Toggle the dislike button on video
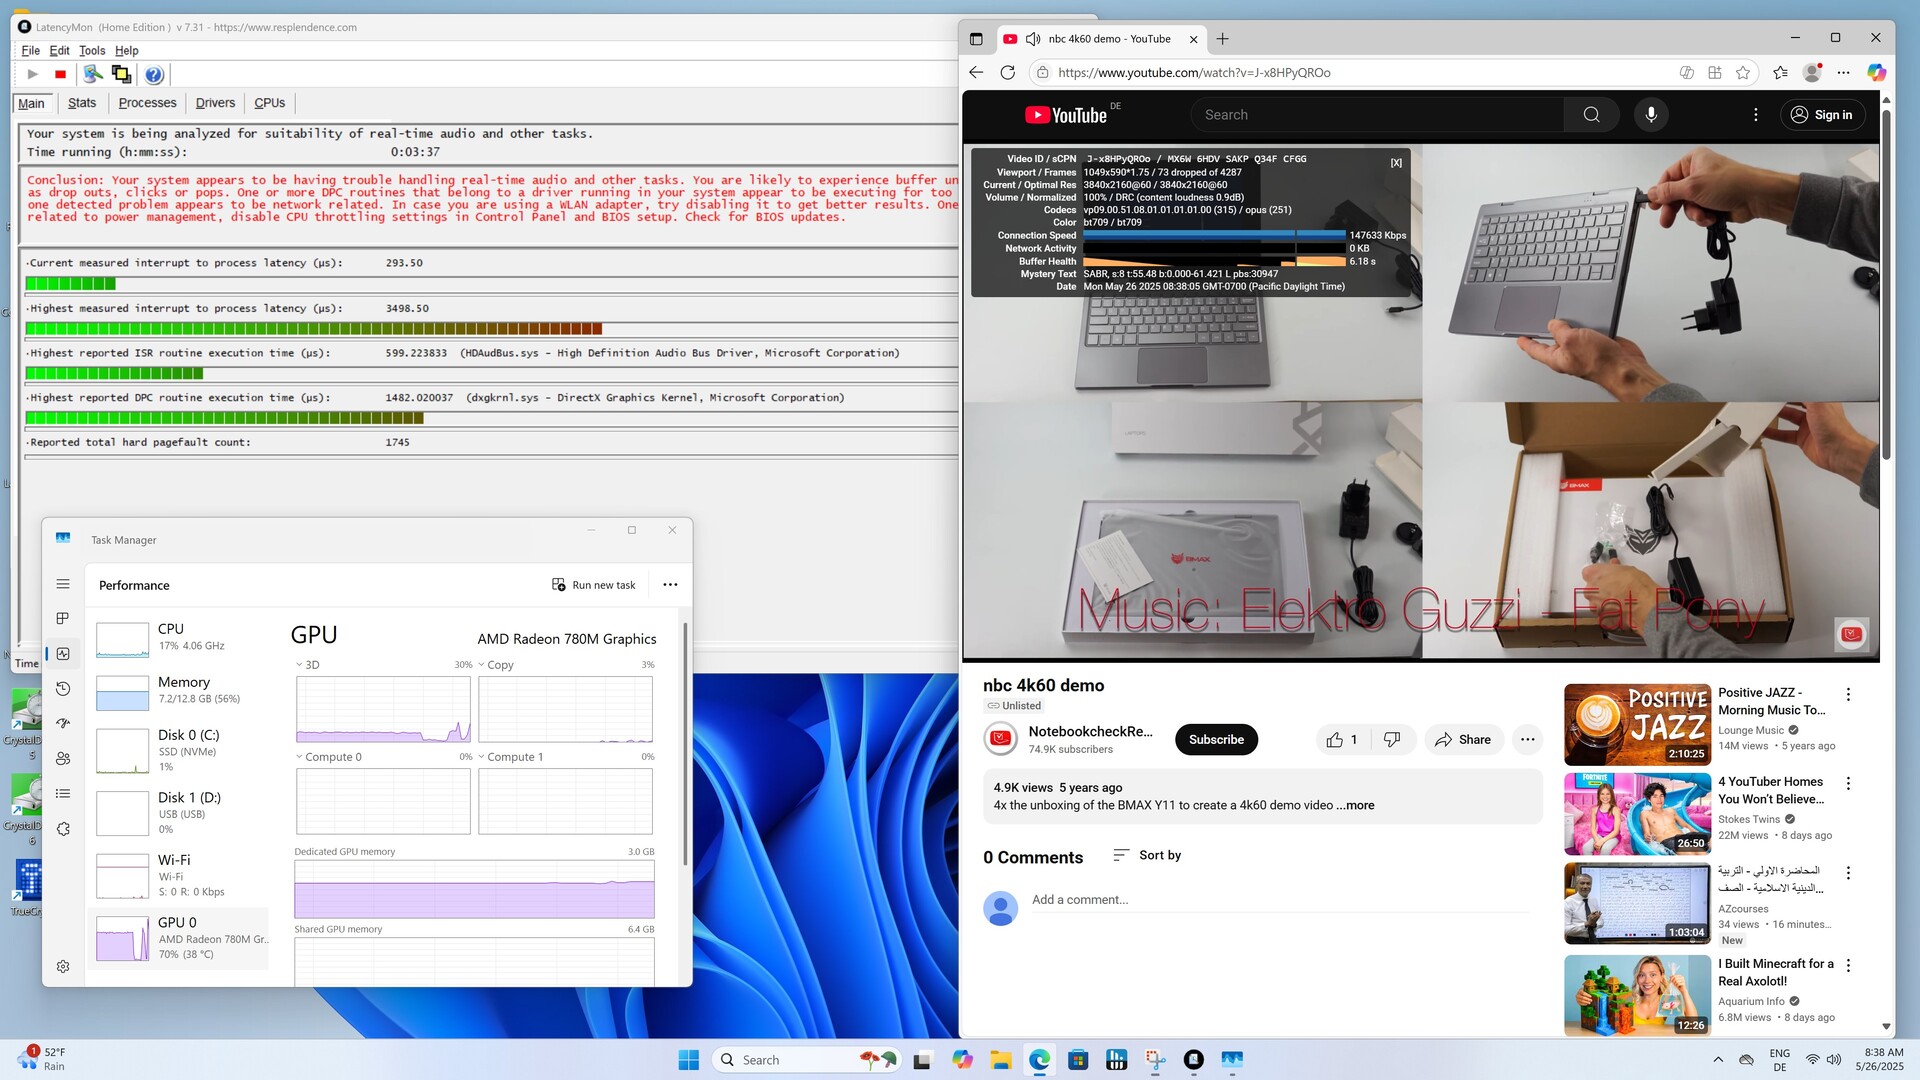Screen dimensions: 1920x1080 1392,740
